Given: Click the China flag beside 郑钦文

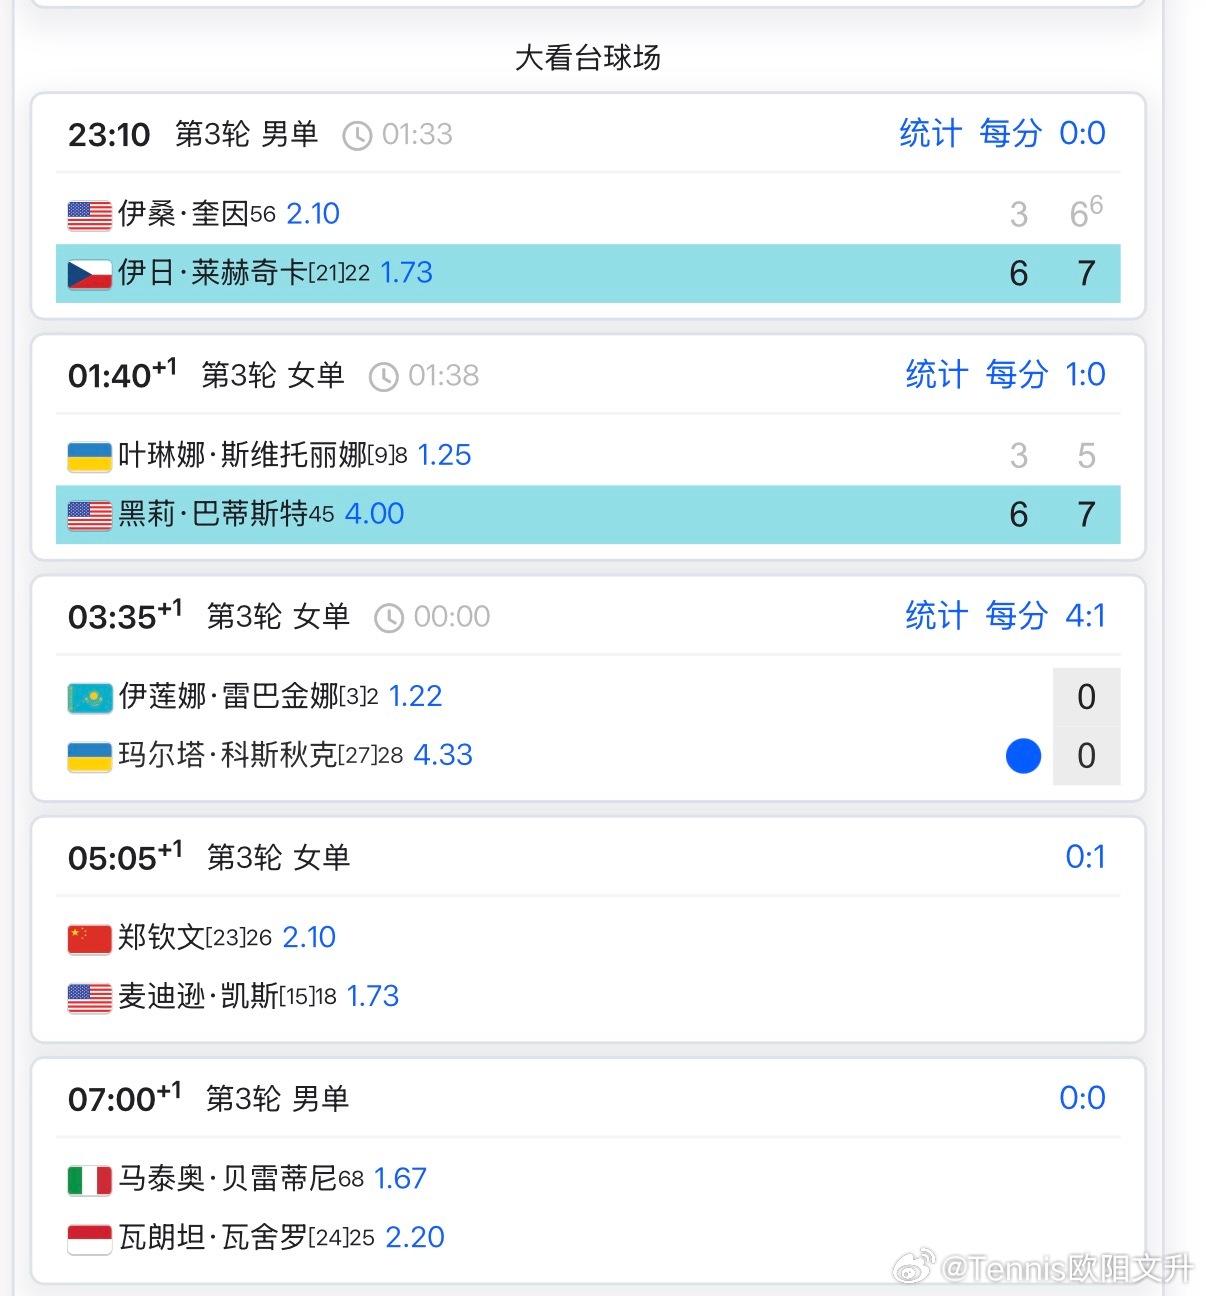Looking at the screenshot, I should pyautogui.click(x=90, y=938).
